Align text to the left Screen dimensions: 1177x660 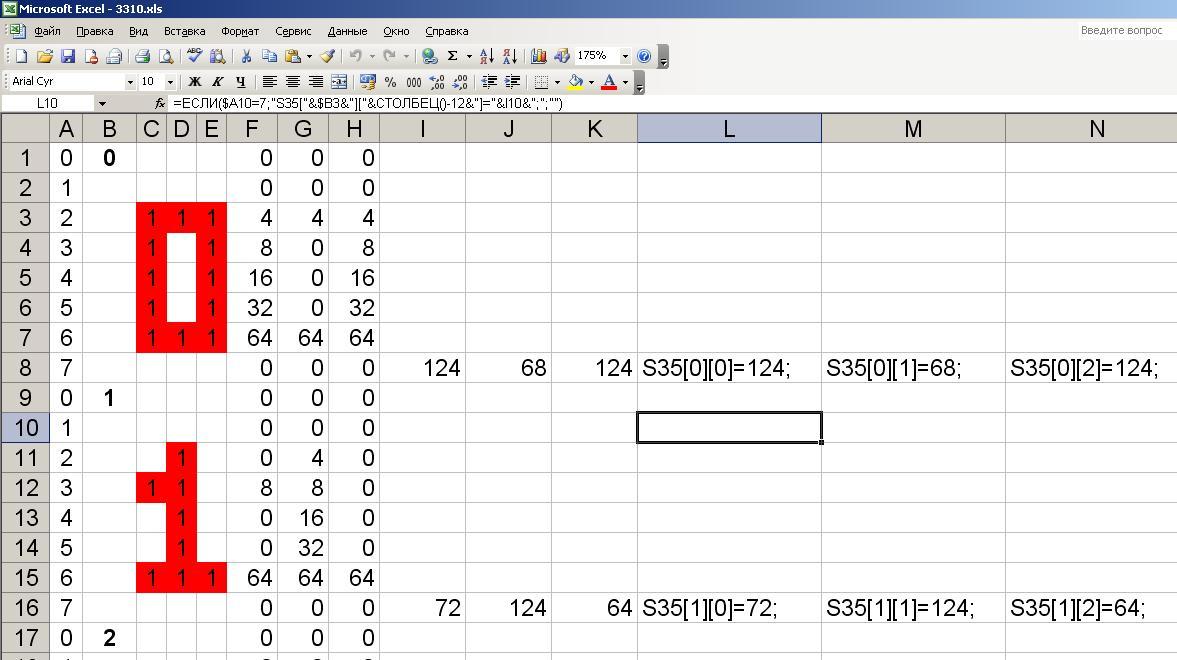coord(269,82)
